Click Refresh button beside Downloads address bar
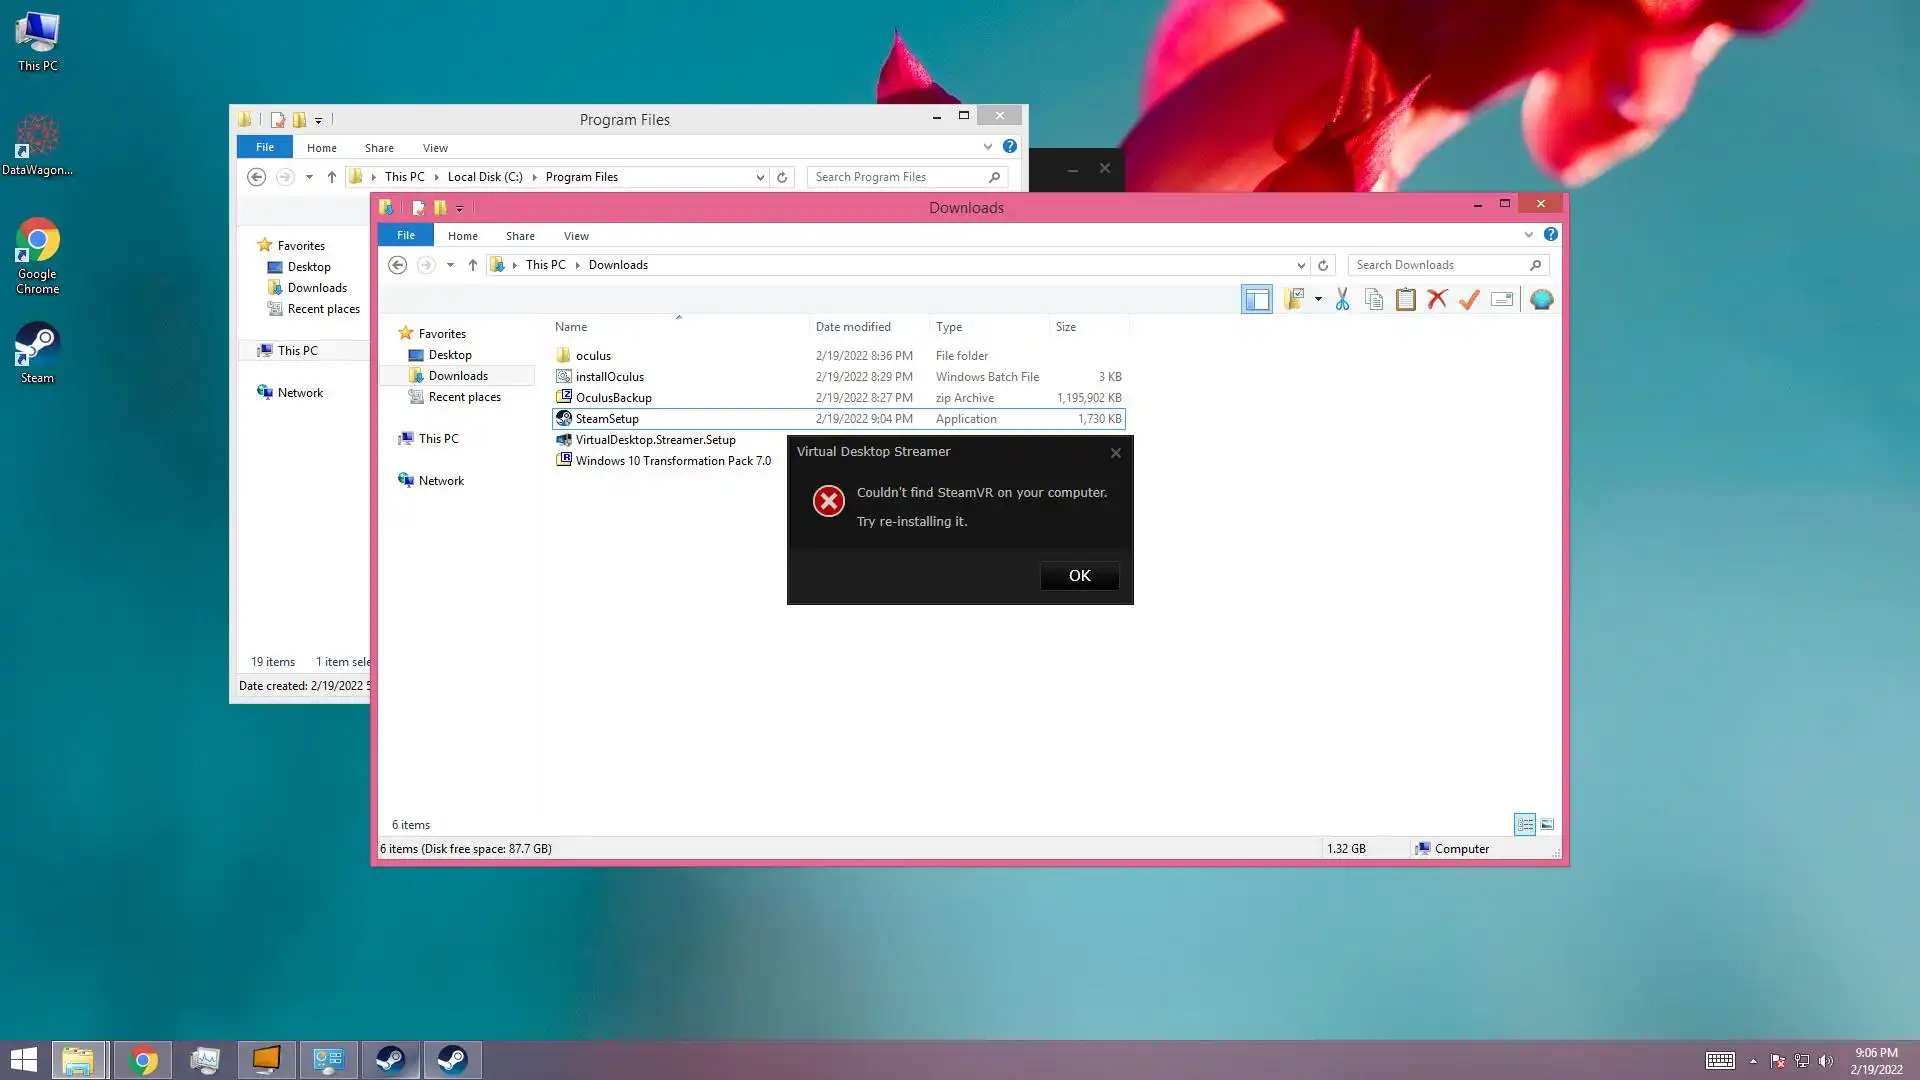This screenshot has width=1920, height=1080. 1323,265
